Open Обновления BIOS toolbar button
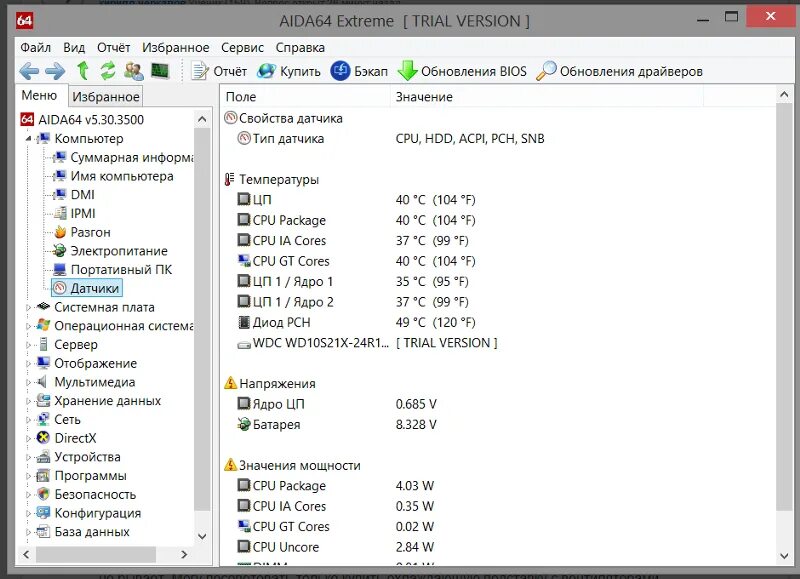Image resolution: width=800 pixels, height=579 pixels. tap(462, 71)
